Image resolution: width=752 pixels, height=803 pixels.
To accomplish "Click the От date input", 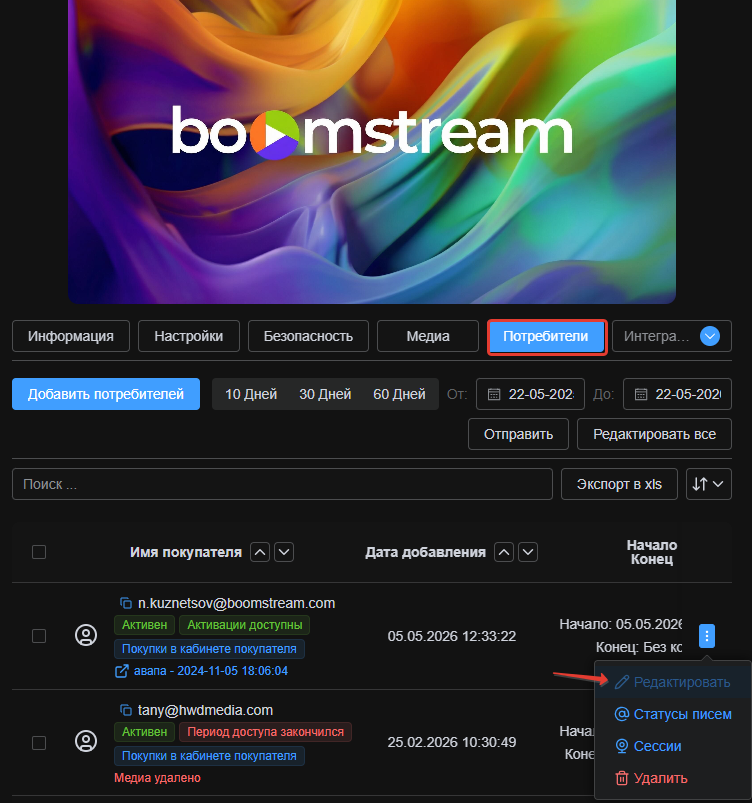I will coord(530,394).
